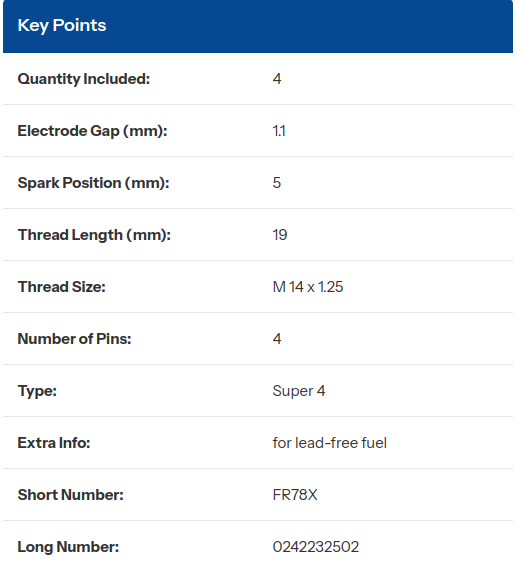This screenshot has width=515, height=572.
Task: Click the 'for lead-free fuel' text
Action: click(330, 443)
